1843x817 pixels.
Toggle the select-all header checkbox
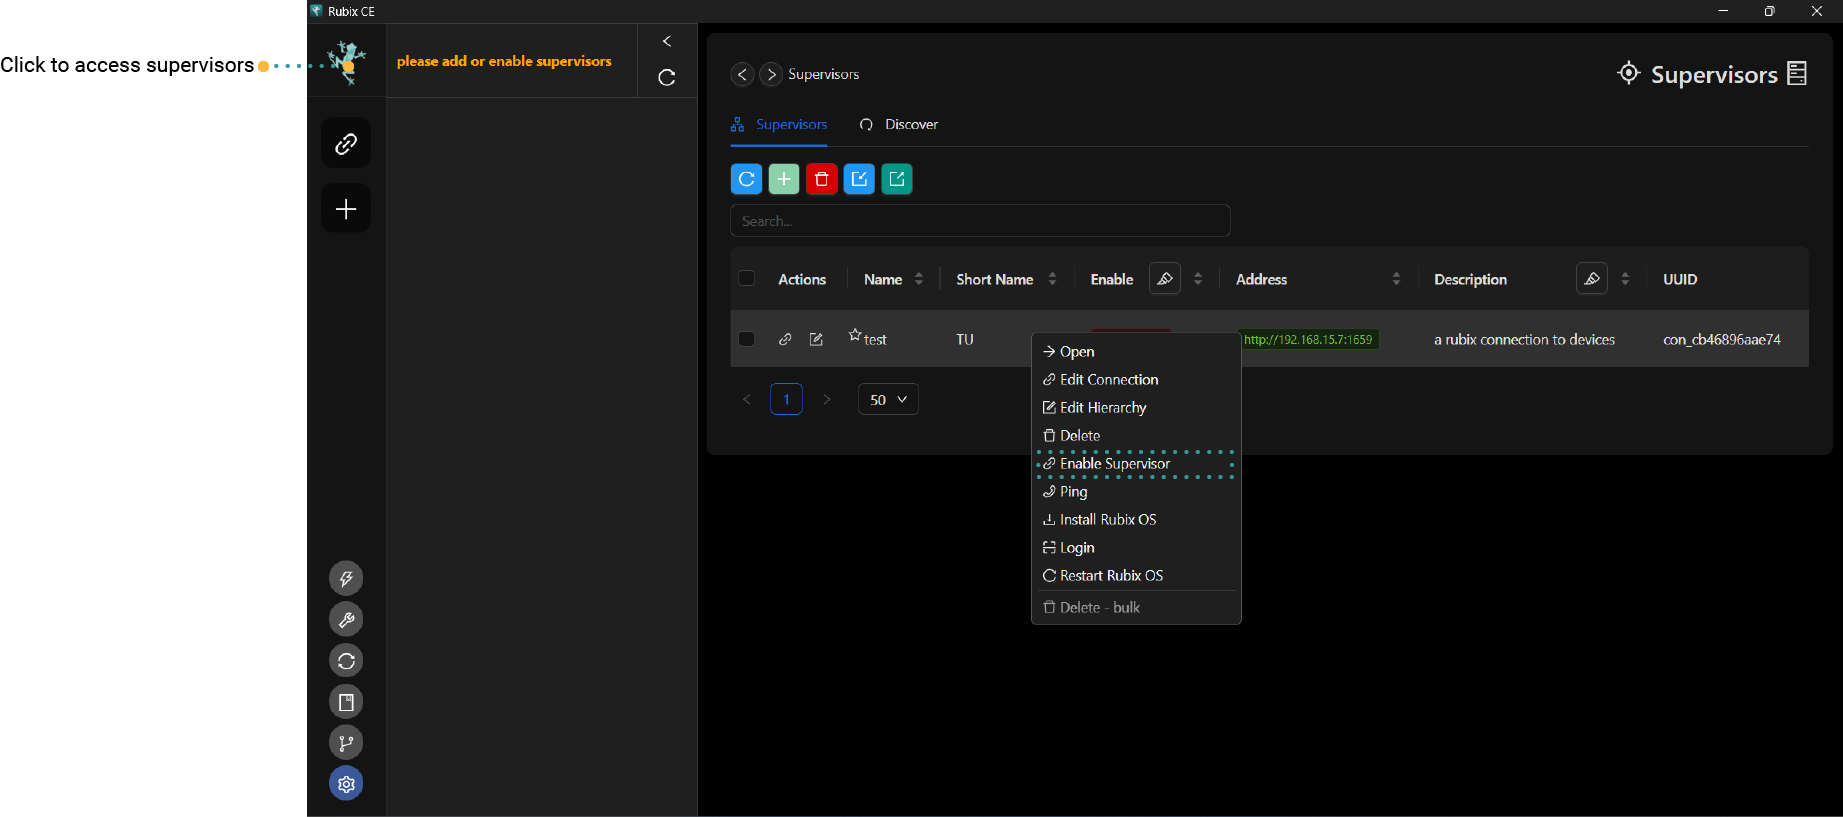point(746,278)
